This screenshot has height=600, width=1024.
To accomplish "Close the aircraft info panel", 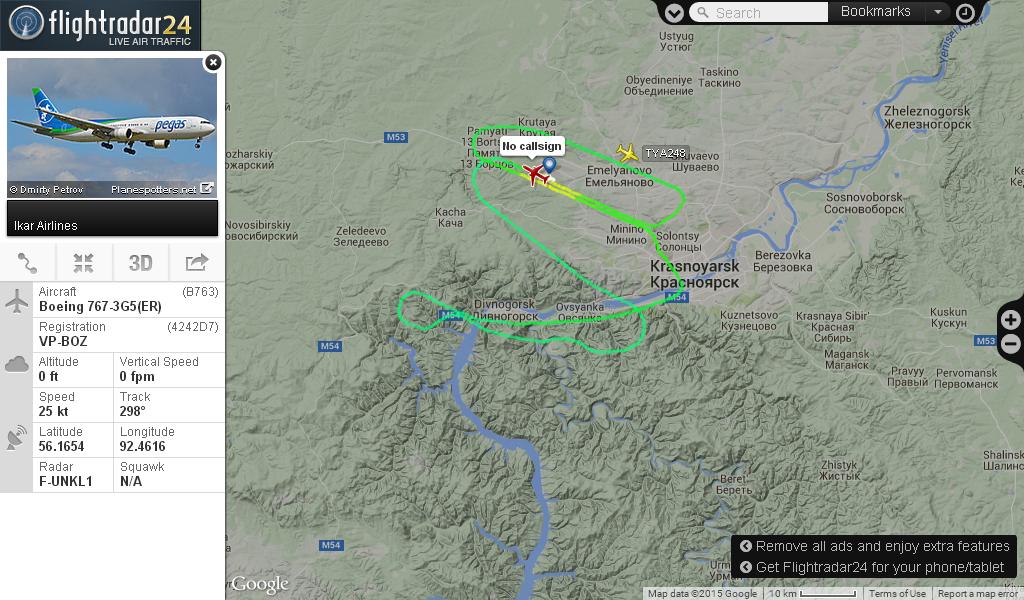I will (x=213, y=62).
